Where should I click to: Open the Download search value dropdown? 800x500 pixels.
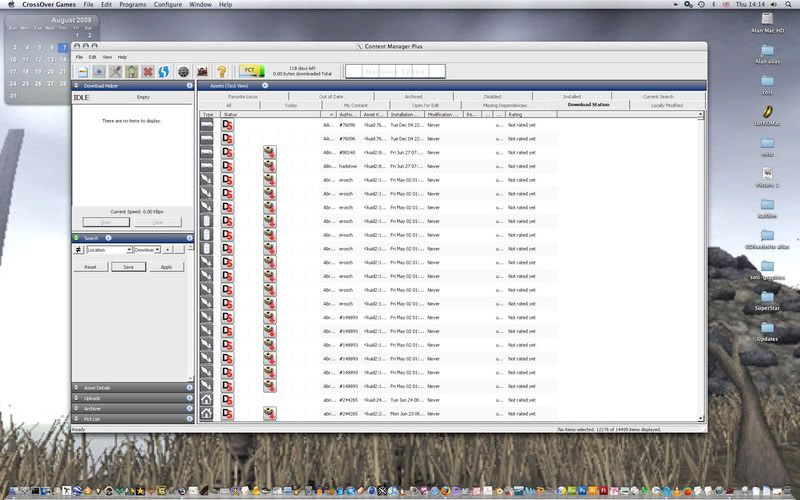click(147, 249)
